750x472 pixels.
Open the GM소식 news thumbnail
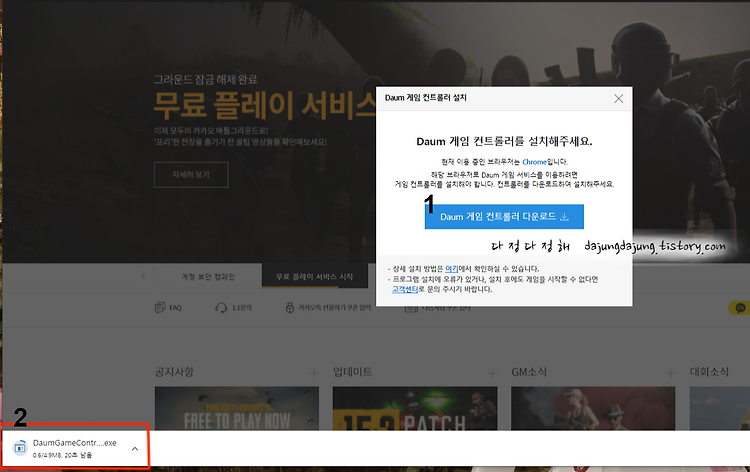click(593, 408)
